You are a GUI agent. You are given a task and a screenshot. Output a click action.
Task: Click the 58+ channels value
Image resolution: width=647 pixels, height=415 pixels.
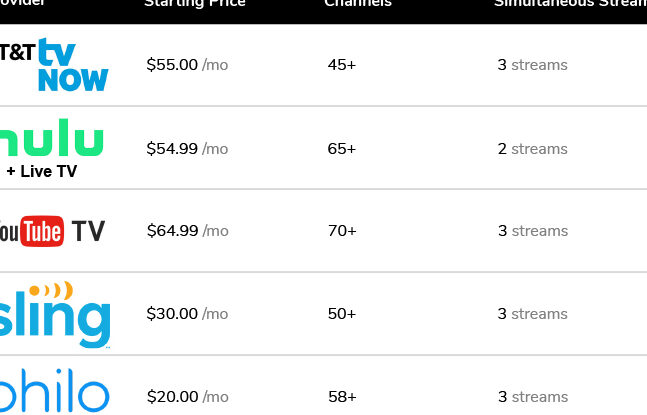pyautogui.click(x=342, y=397)
